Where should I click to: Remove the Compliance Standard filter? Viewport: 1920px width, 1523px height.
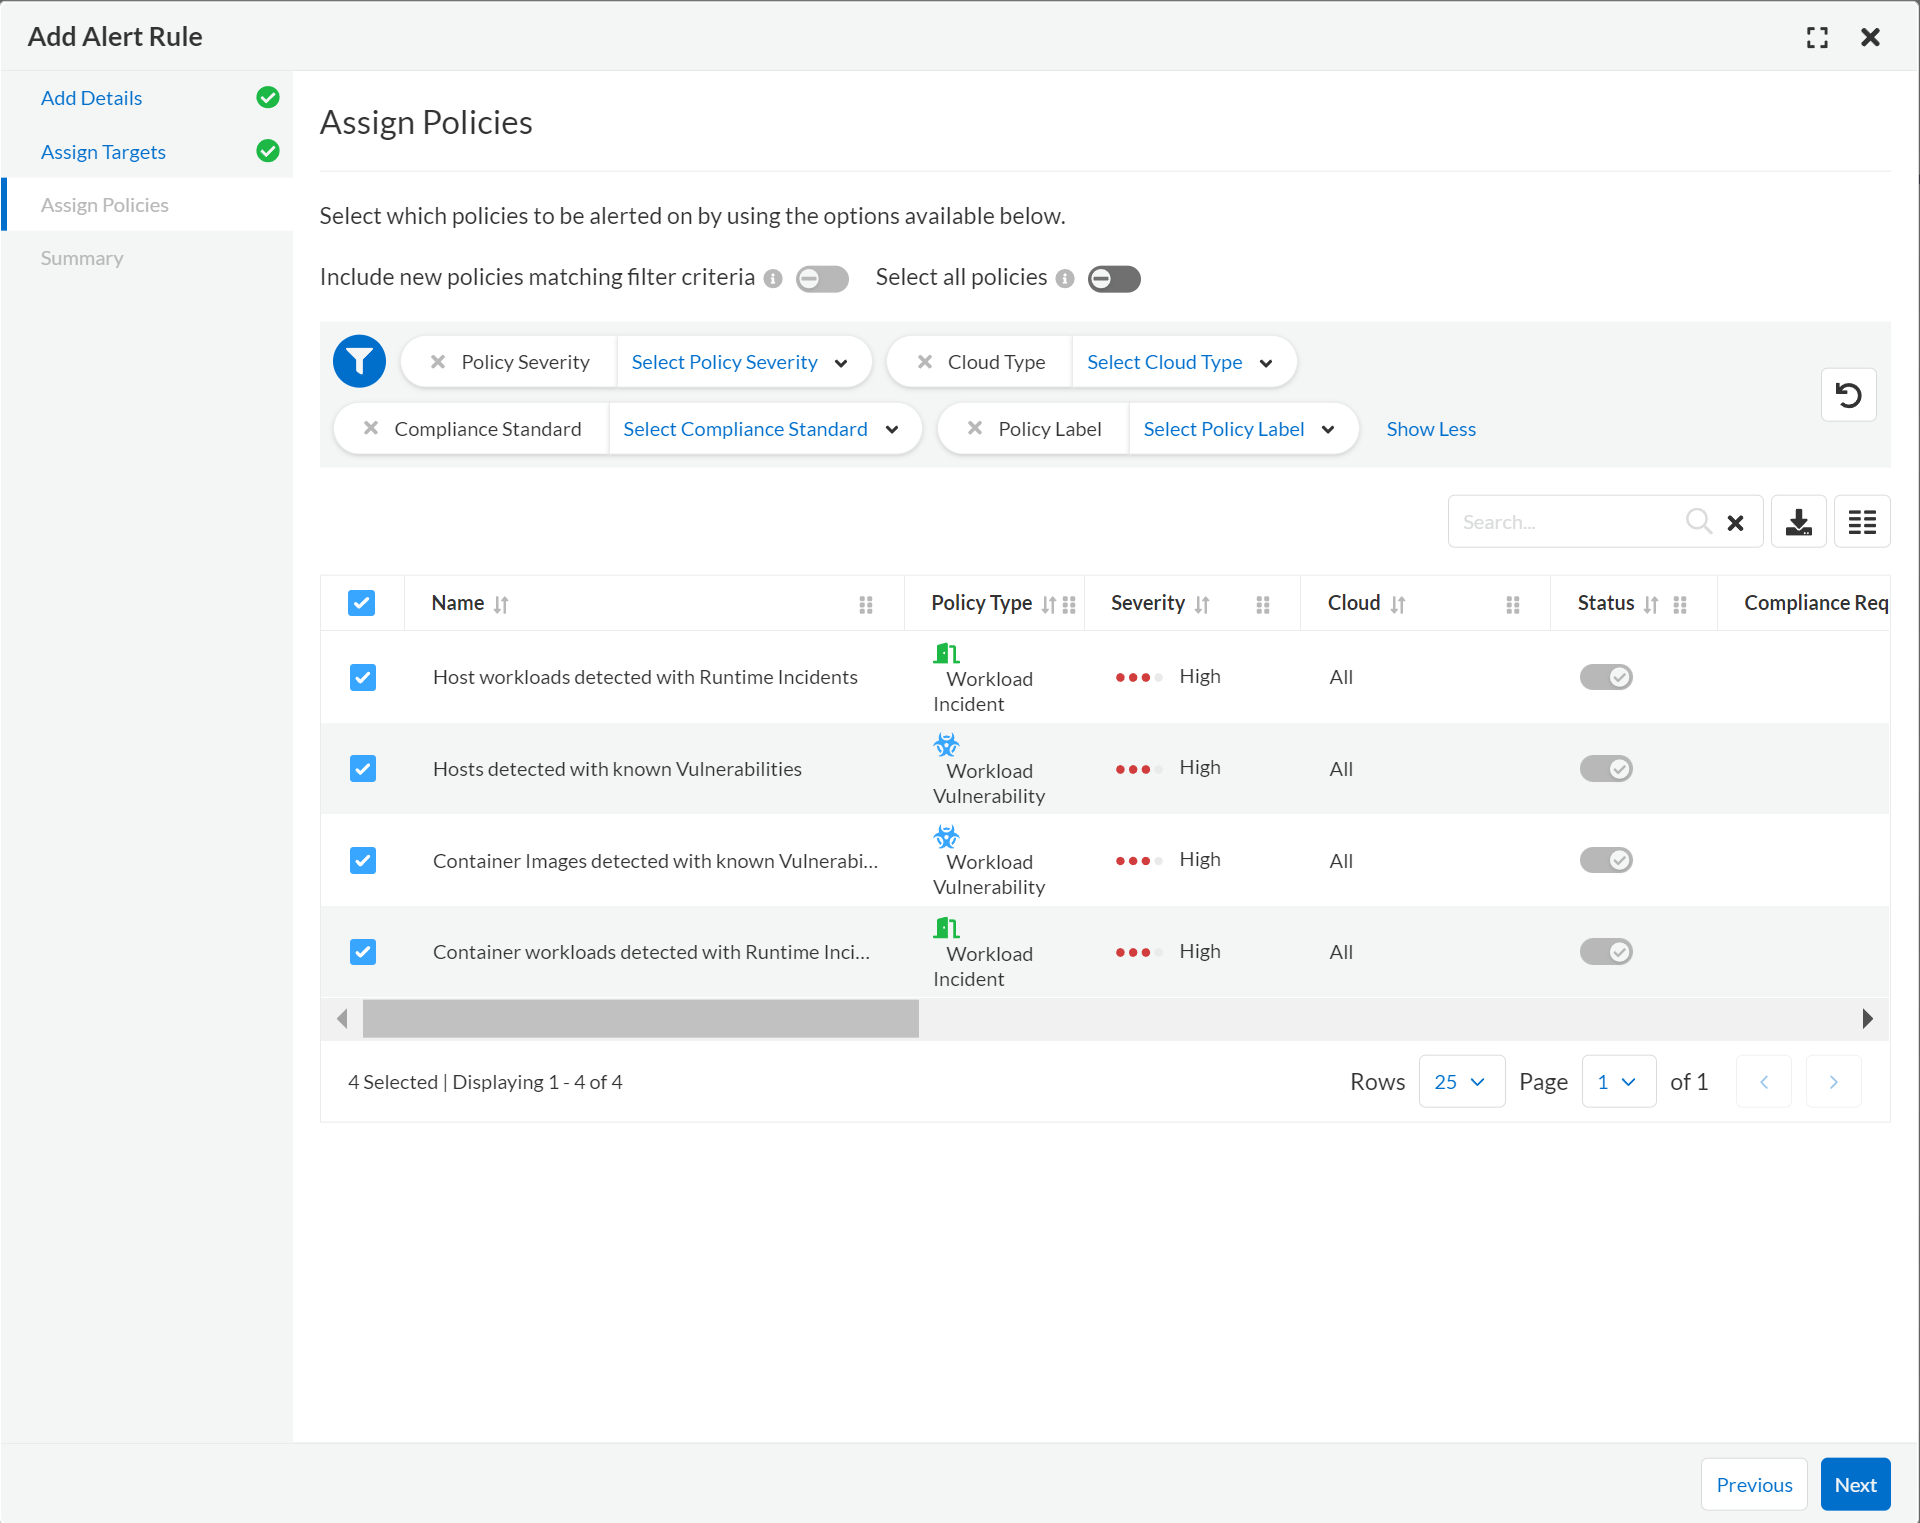click(x=371, y=428)
